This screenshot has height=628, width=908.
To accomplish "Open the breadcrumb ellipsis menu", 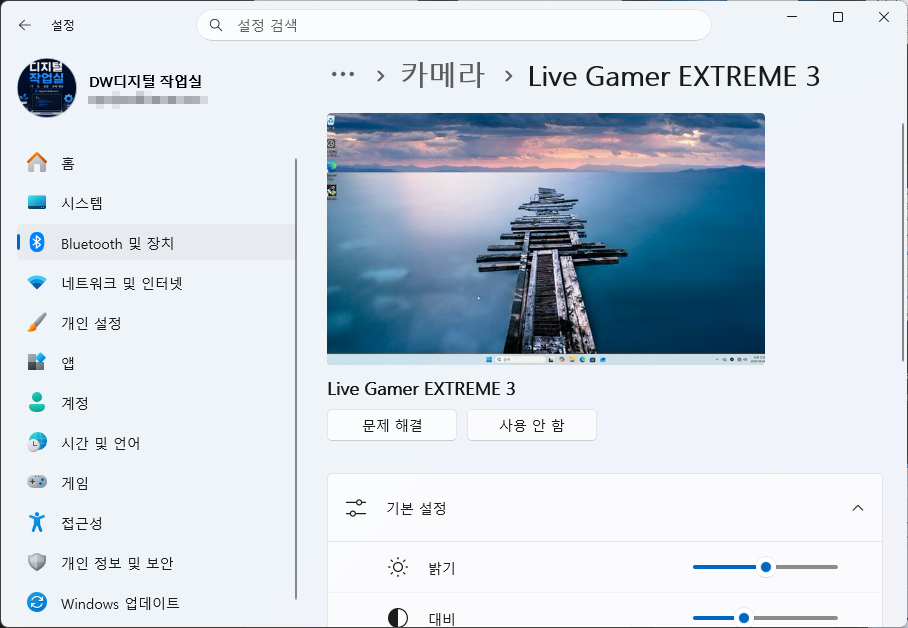I will coord(343,74).
